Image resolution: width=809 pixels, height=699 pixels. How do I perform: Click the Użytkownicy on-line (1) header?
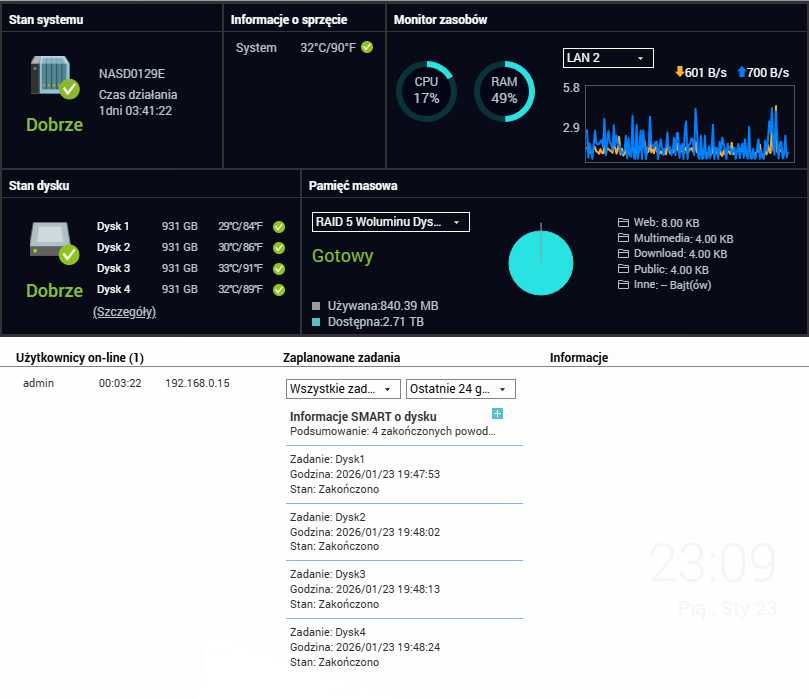click(80, 357)
